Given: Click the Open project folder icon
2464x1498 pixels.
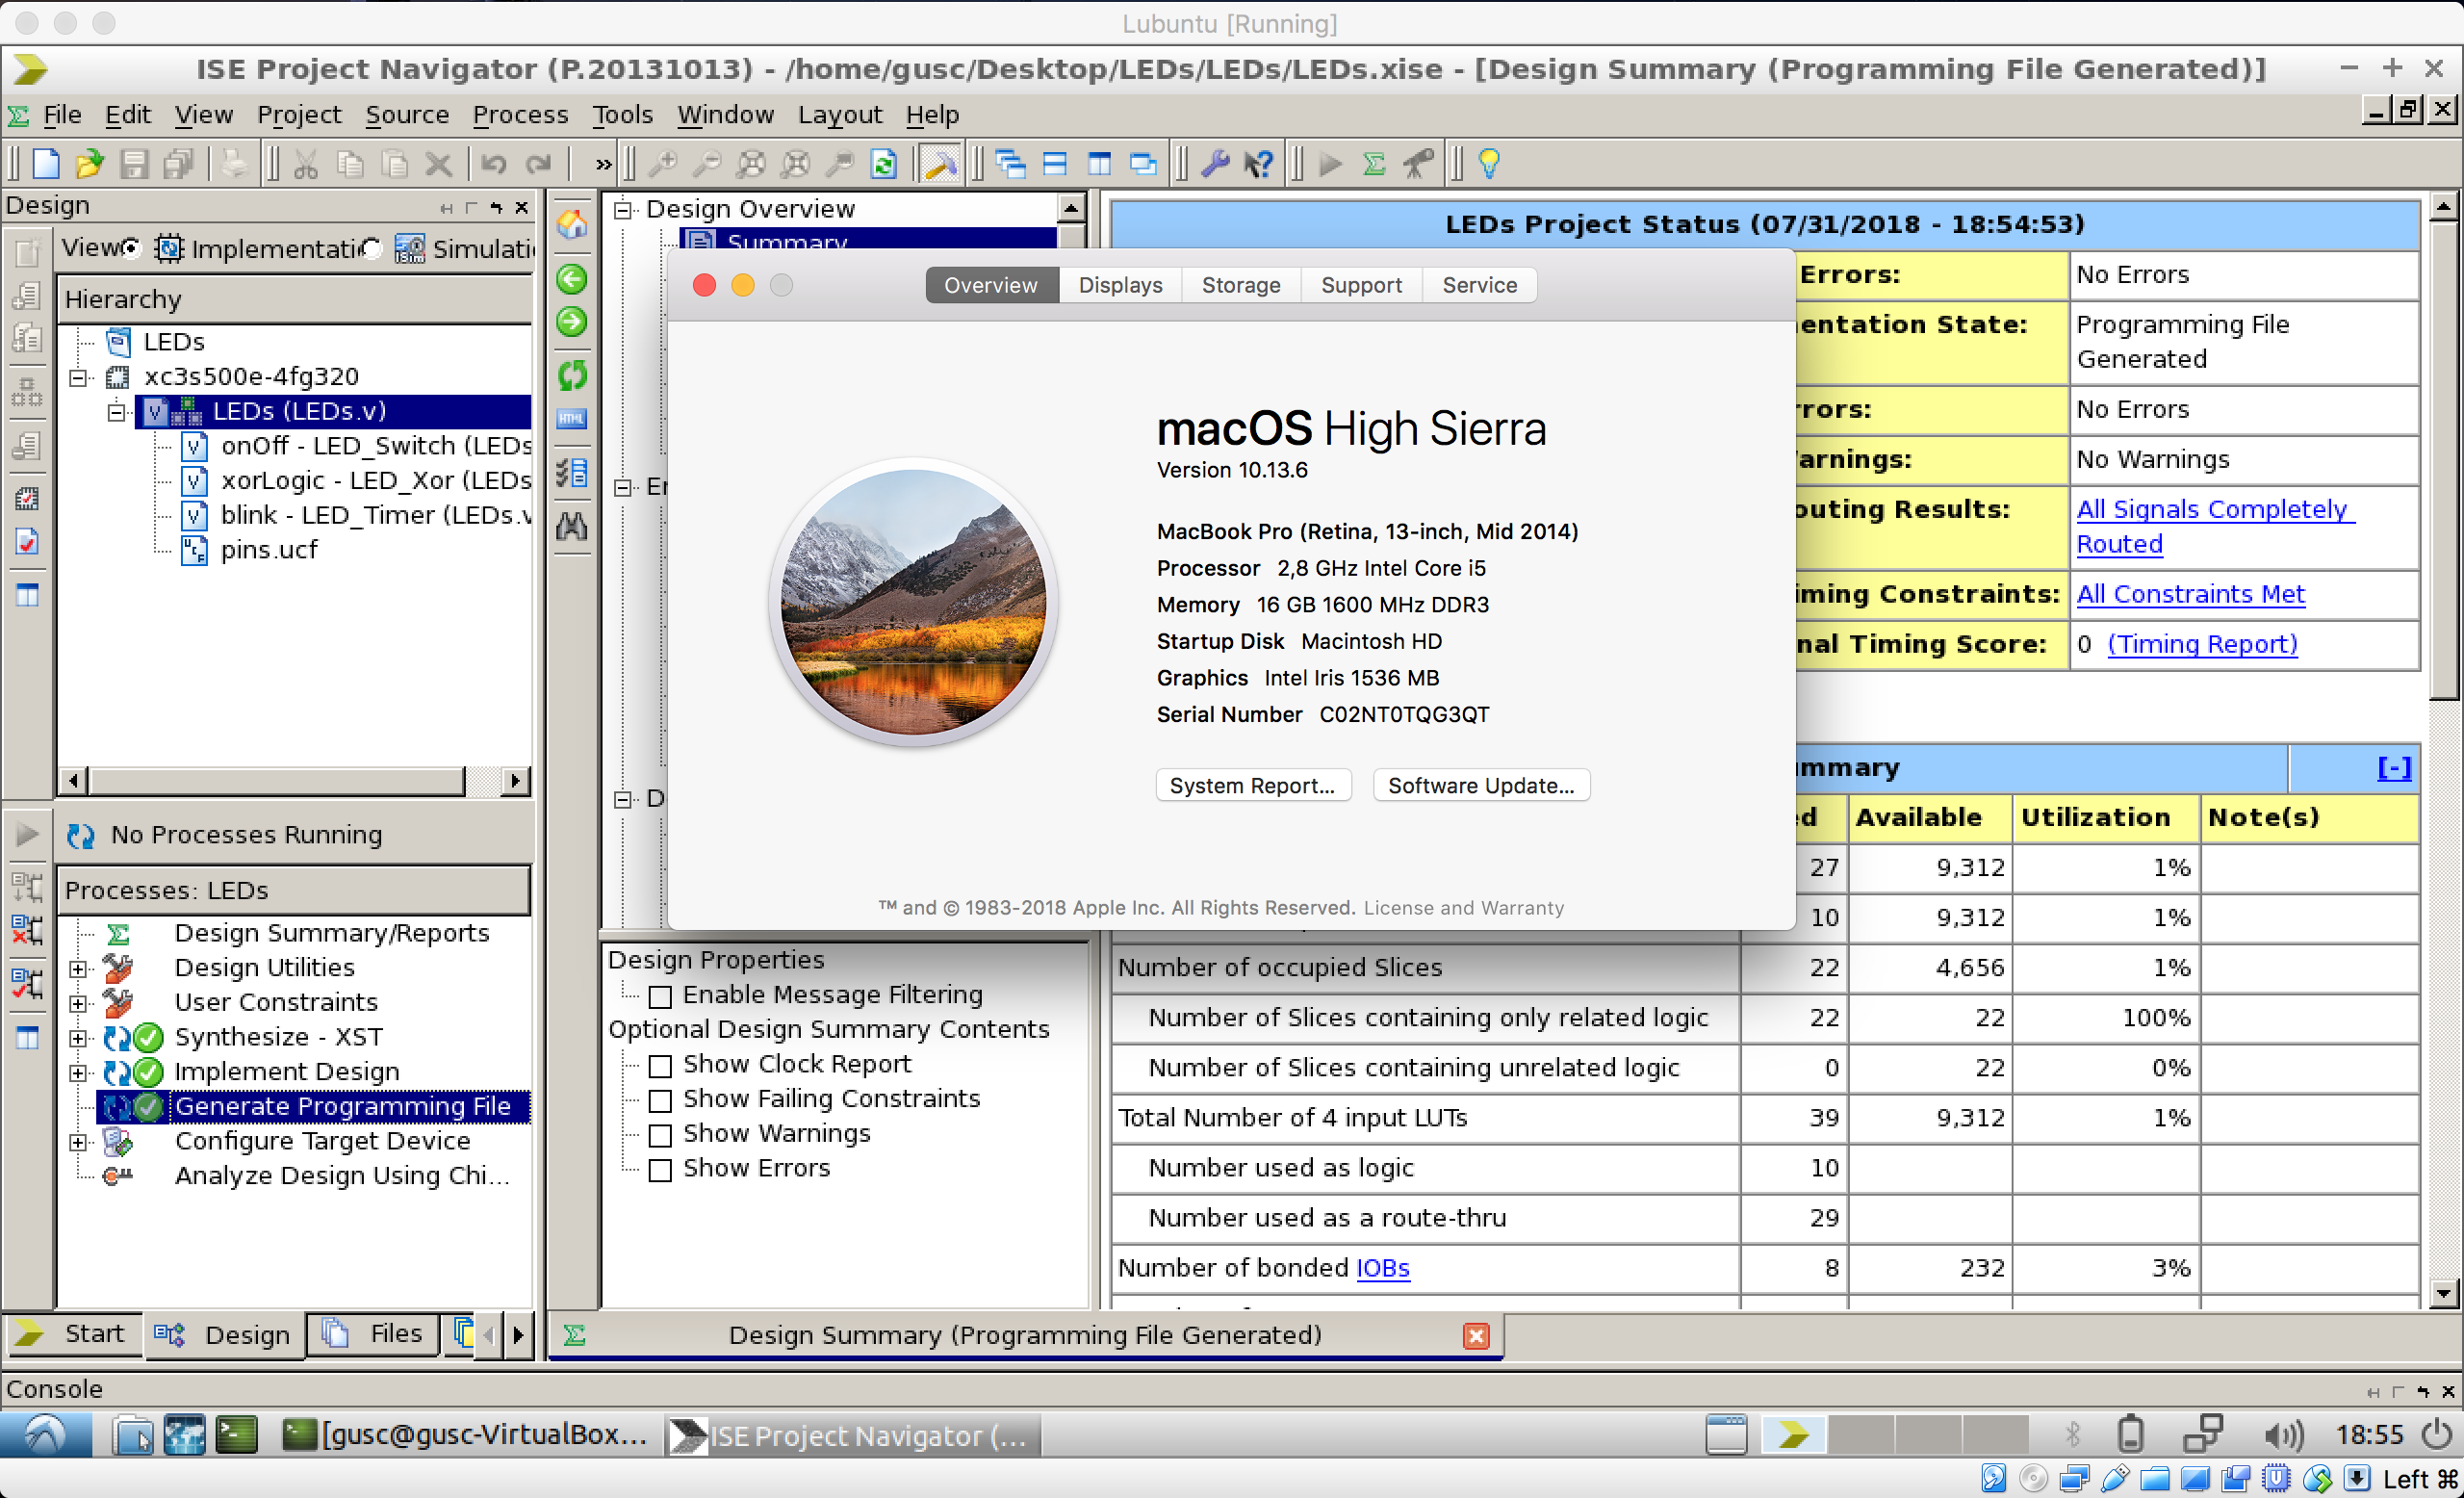Looking at the screenshot, I should tap(90, 163).
